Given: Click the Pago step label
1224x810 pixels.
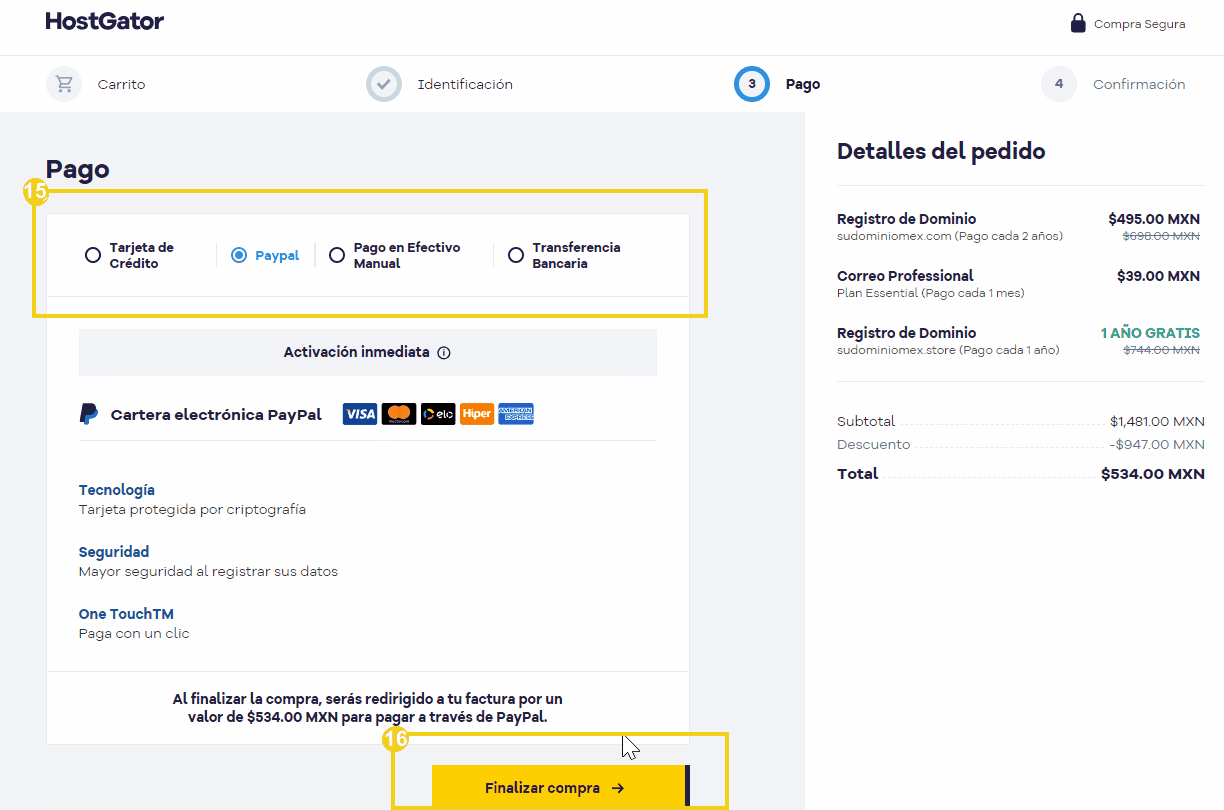Looking at the screenshot, I should [803, 85].
